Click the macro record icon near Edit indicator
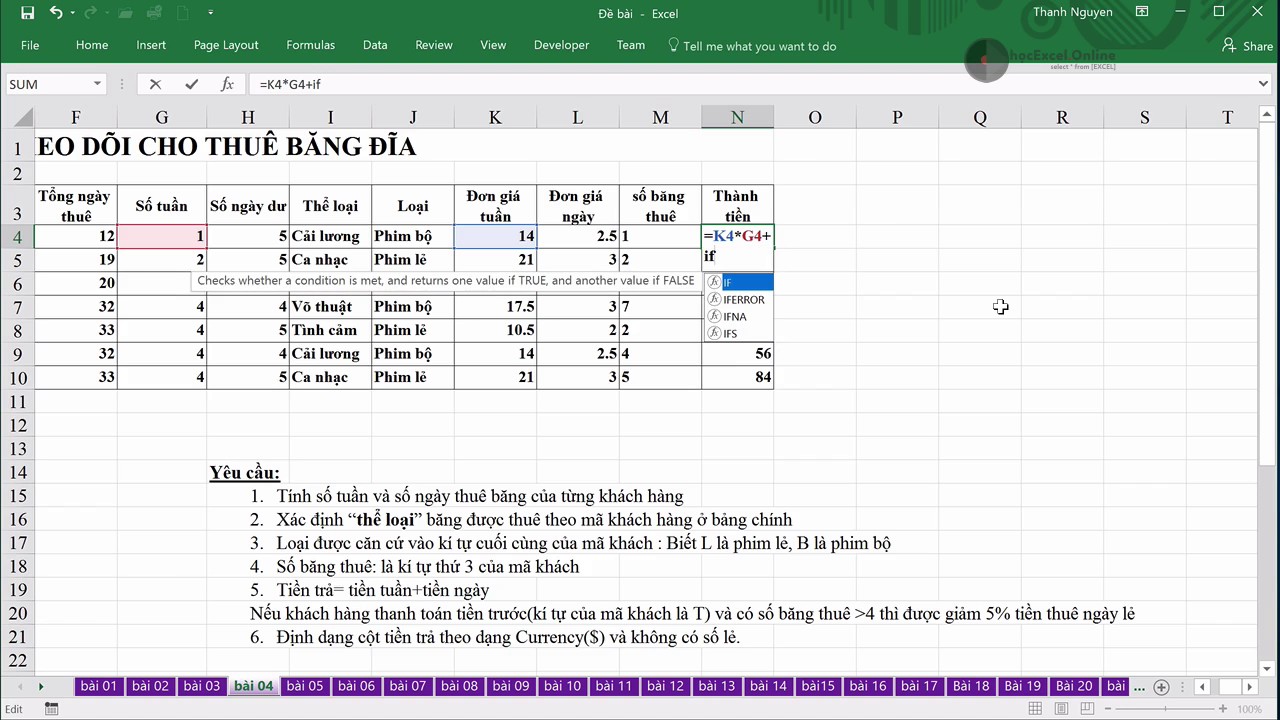The height and width of the screenshot is (720, 1280). (x=50, y=708)
